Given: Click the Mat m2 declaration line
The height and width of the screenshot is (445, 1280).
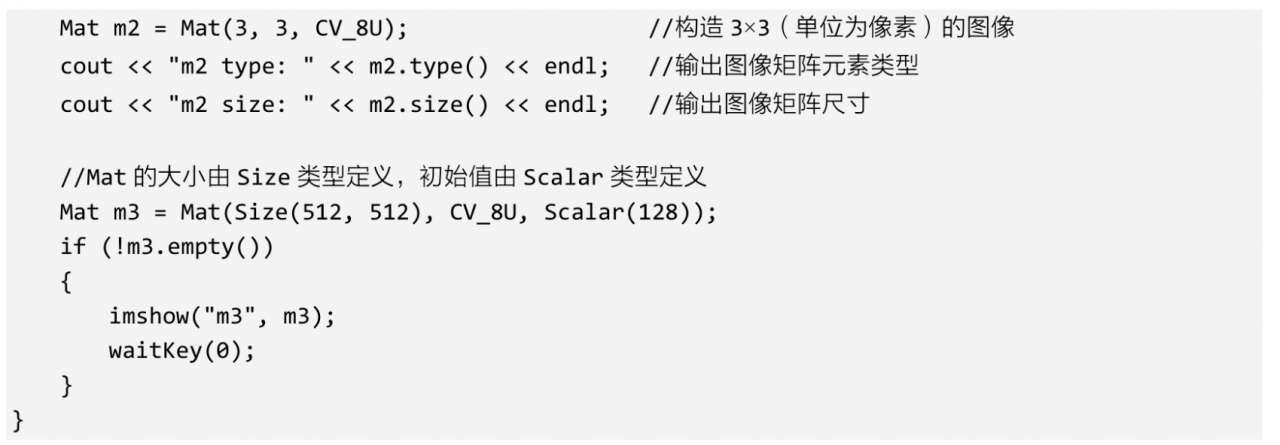Looking at the screenshot, I should (232, 28).
